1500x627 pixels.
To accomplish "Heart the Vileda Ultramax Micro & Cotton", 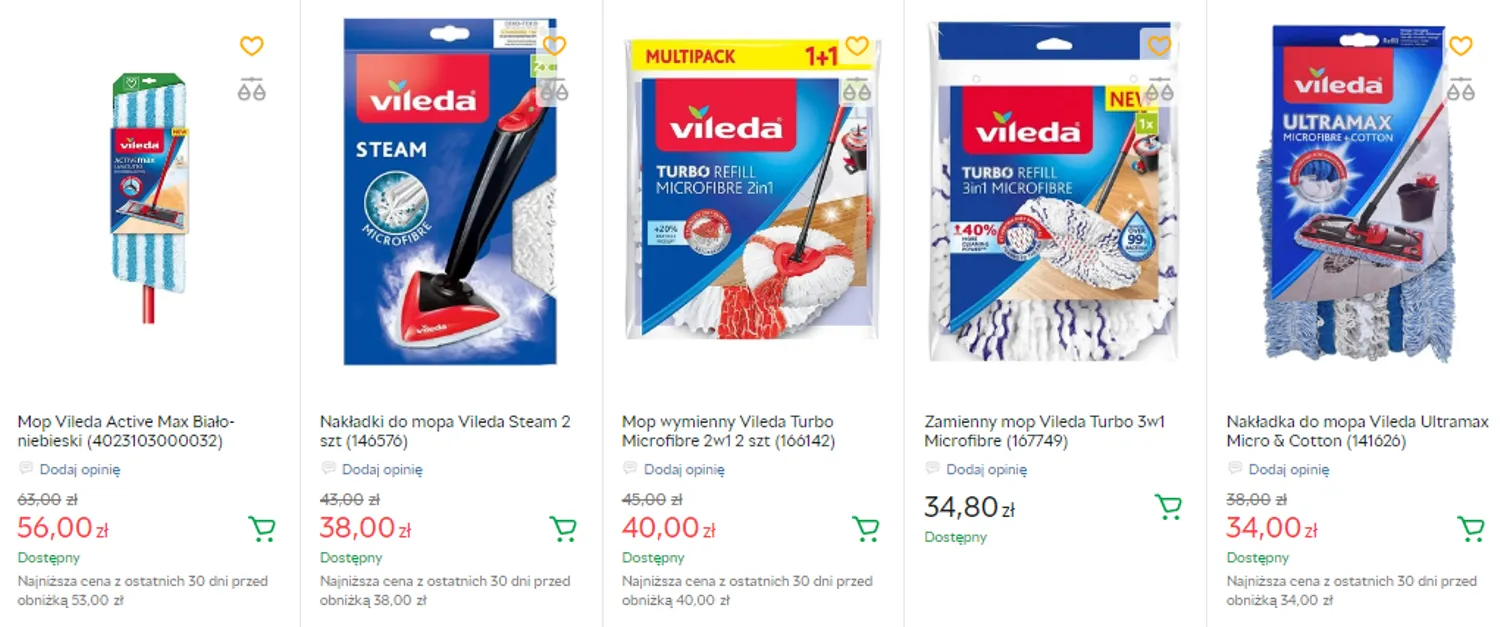I will point(1461,46).
